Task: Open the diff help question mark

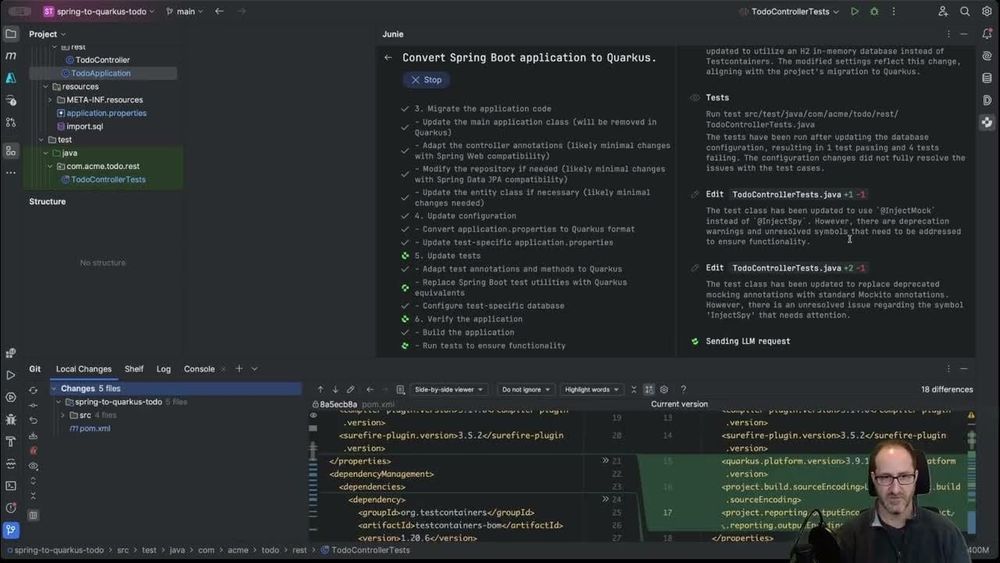Action: point(683,389)
